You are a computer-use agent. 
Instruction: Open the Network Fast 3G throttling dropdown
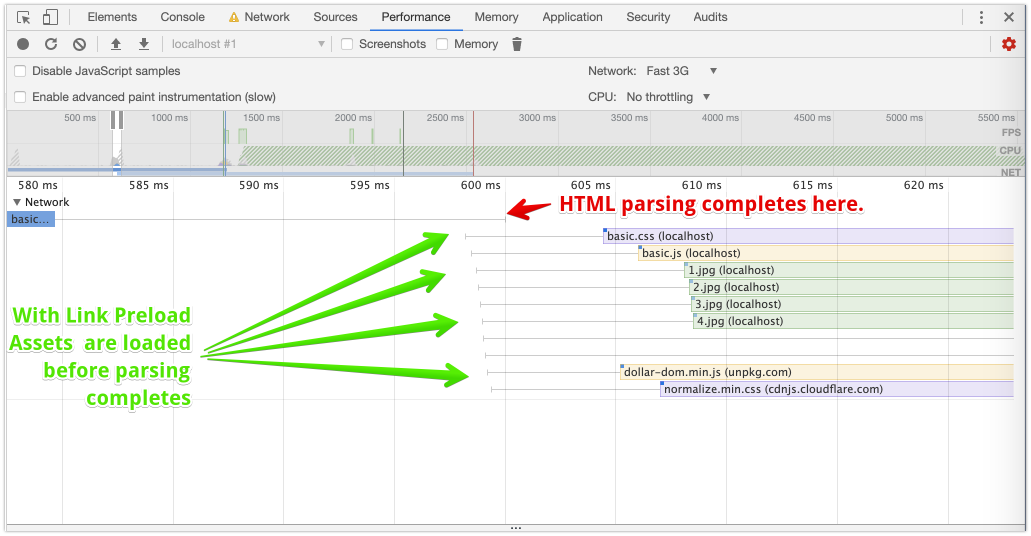pos(682,71)
